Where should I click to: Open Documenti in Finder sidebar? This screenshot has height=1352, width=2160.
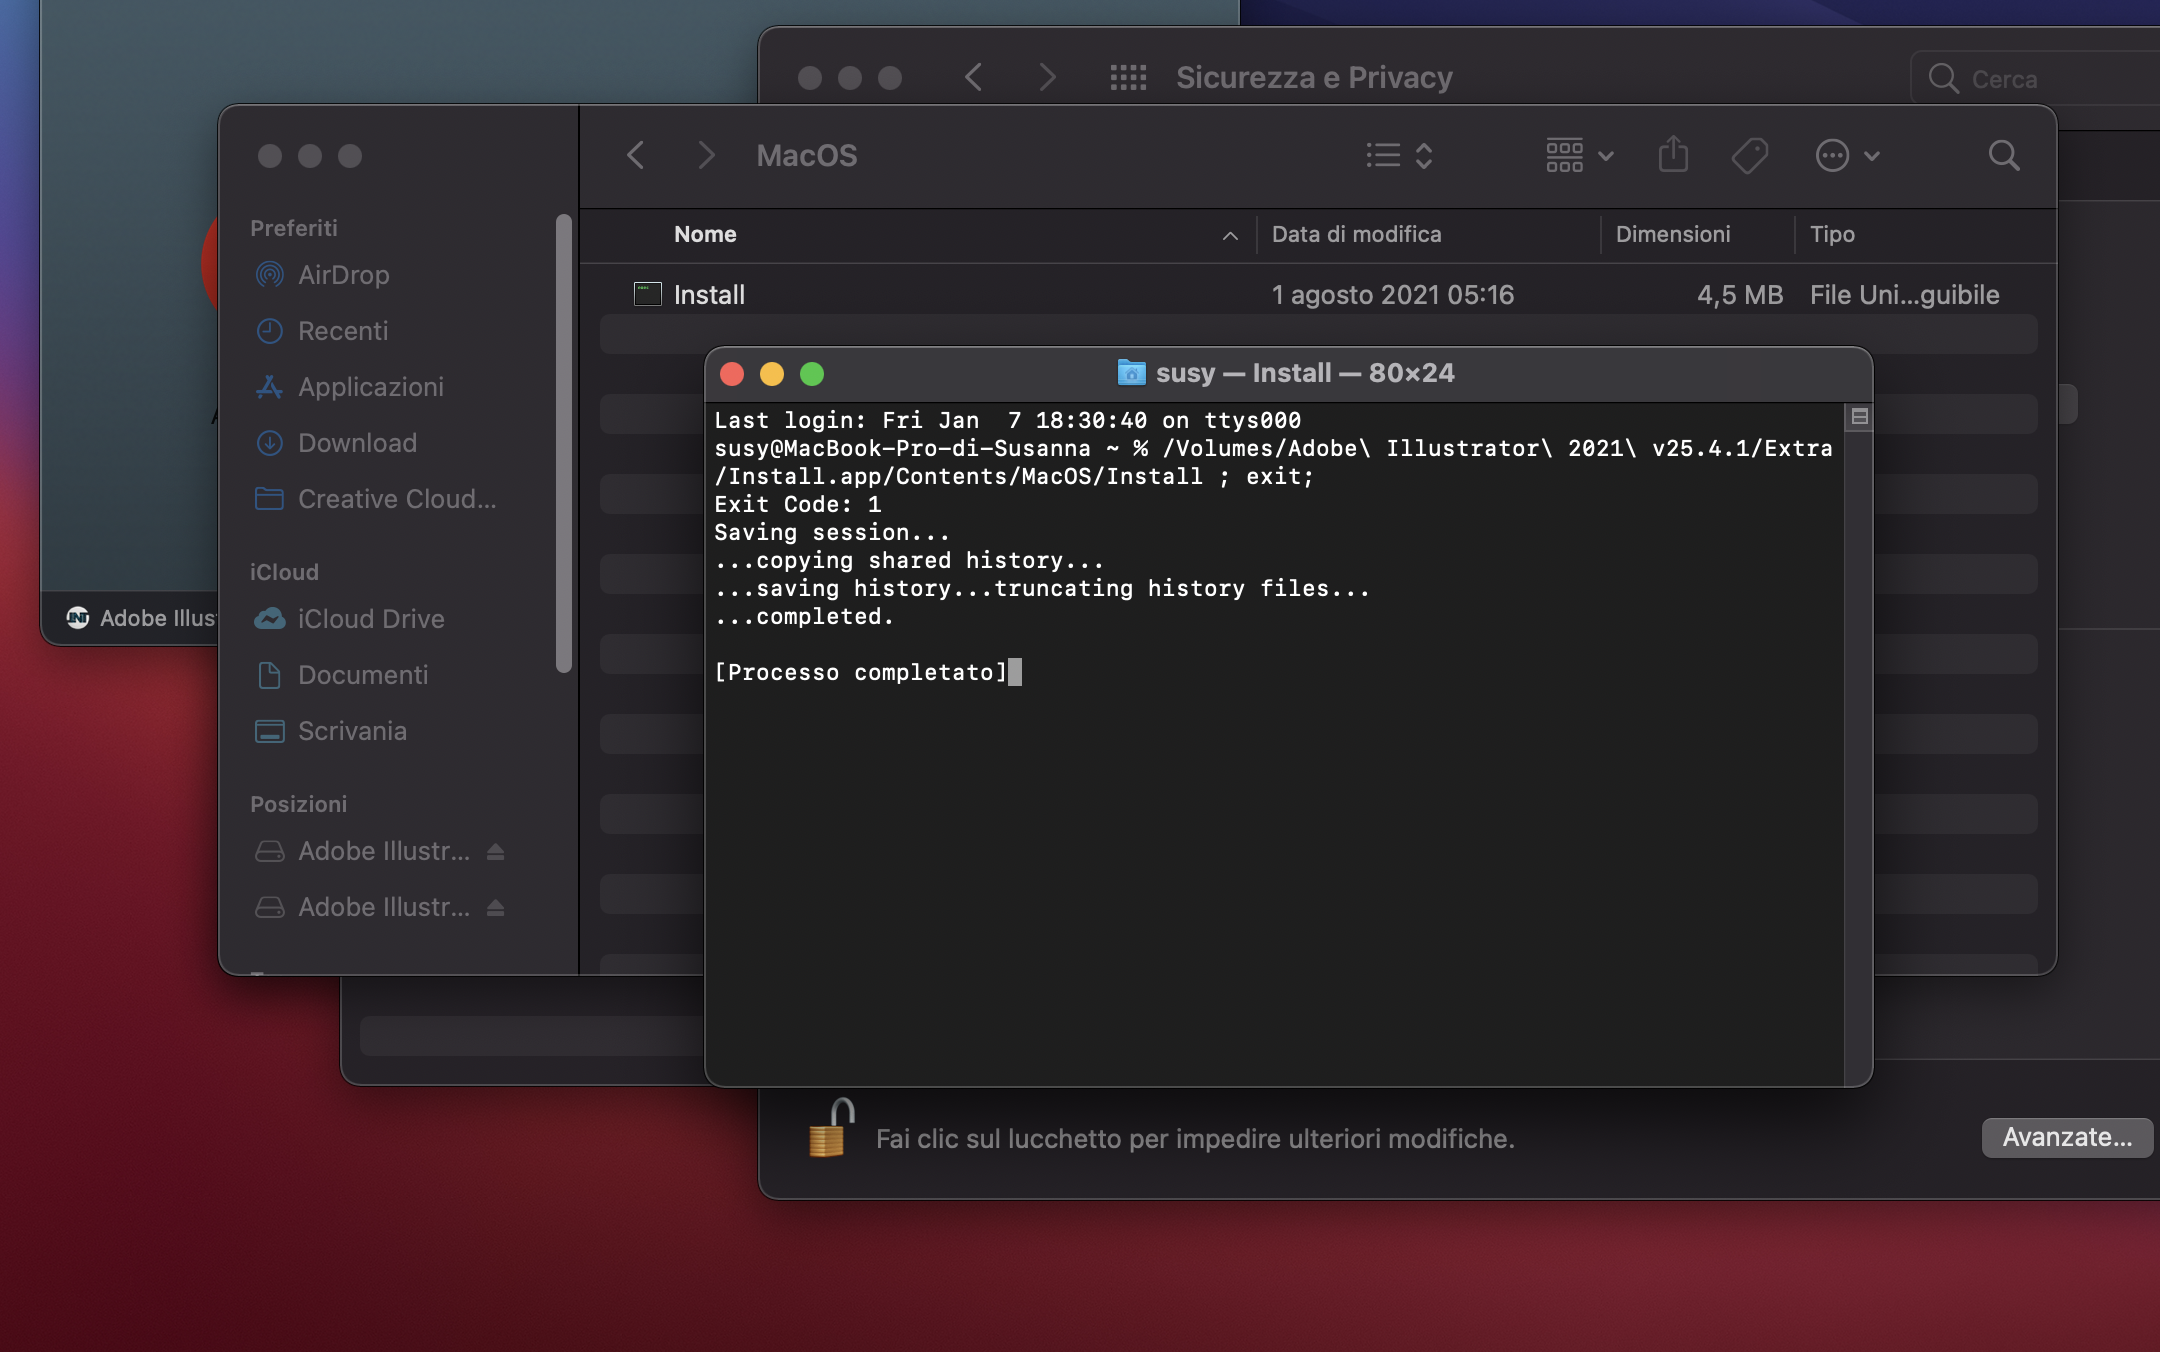point(362,675)
